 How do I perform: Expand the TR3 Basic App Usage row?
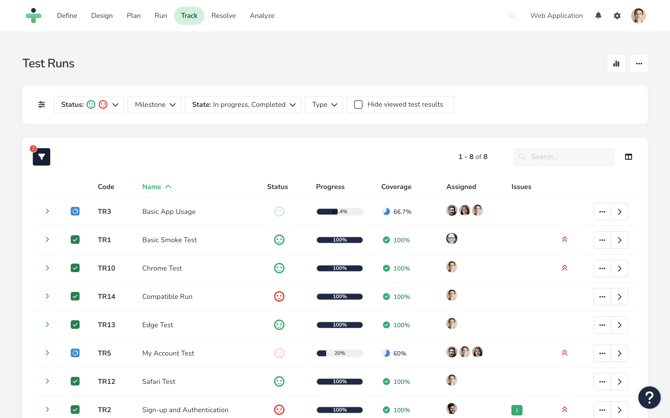[47, 212]
